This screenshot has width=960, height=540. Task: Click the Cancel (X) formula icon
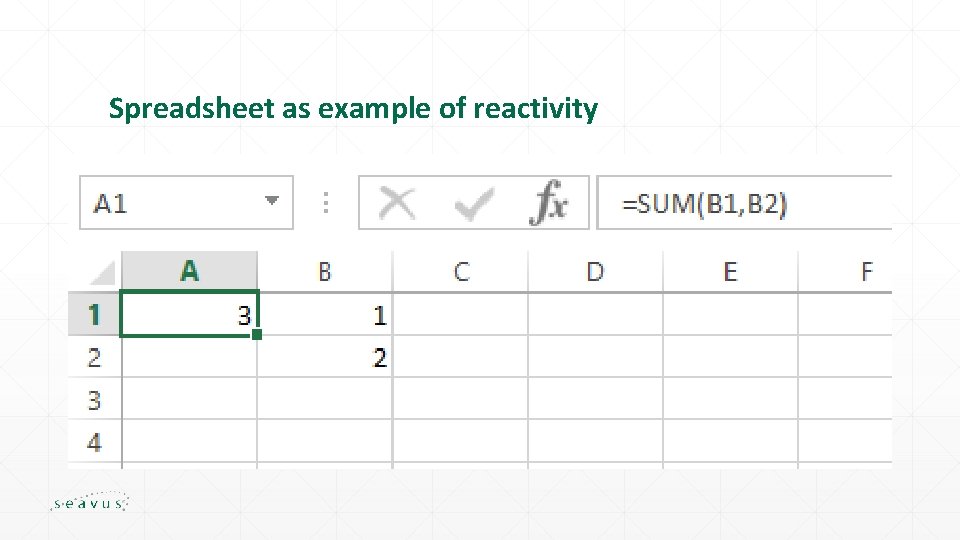[x=397, y=203]
